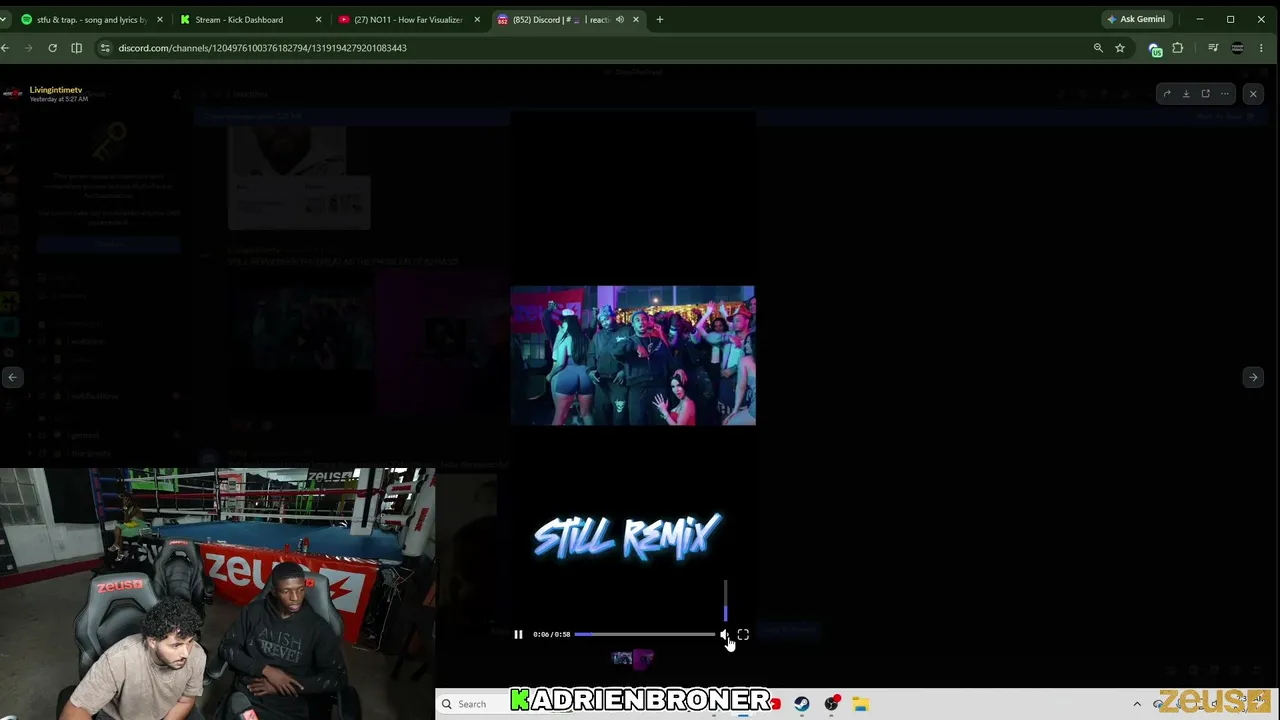
Task: Show hidden system tray icons
Action: pos(1137,704)
